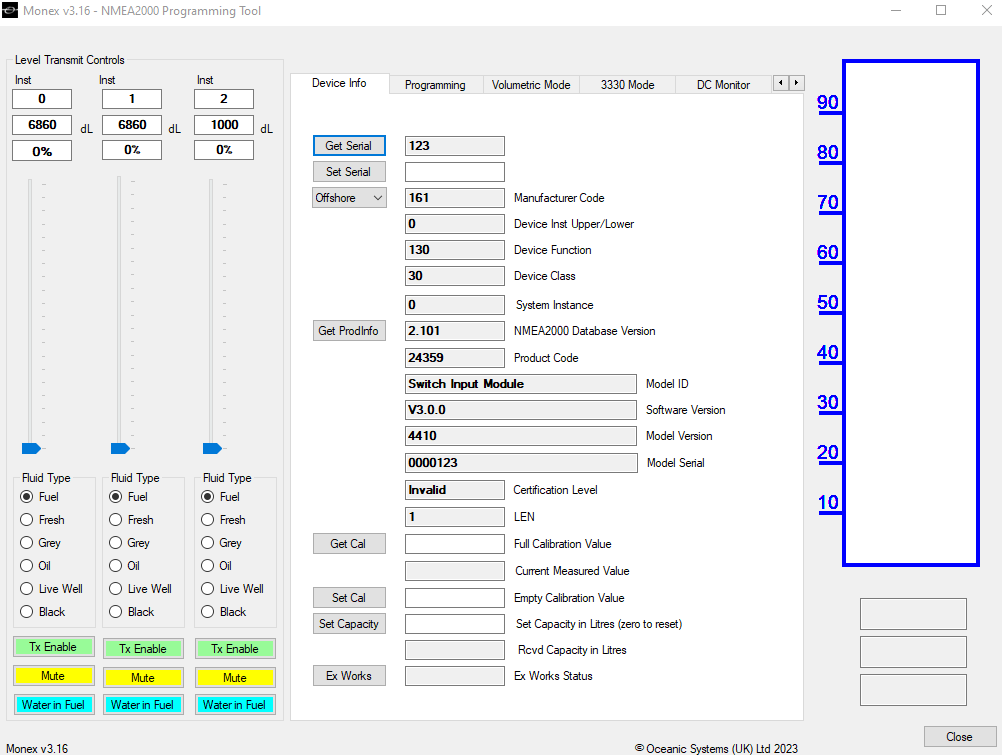The image size is (1002, 755).
Task: Click the Get ProdInfo button
Action: 349,331
